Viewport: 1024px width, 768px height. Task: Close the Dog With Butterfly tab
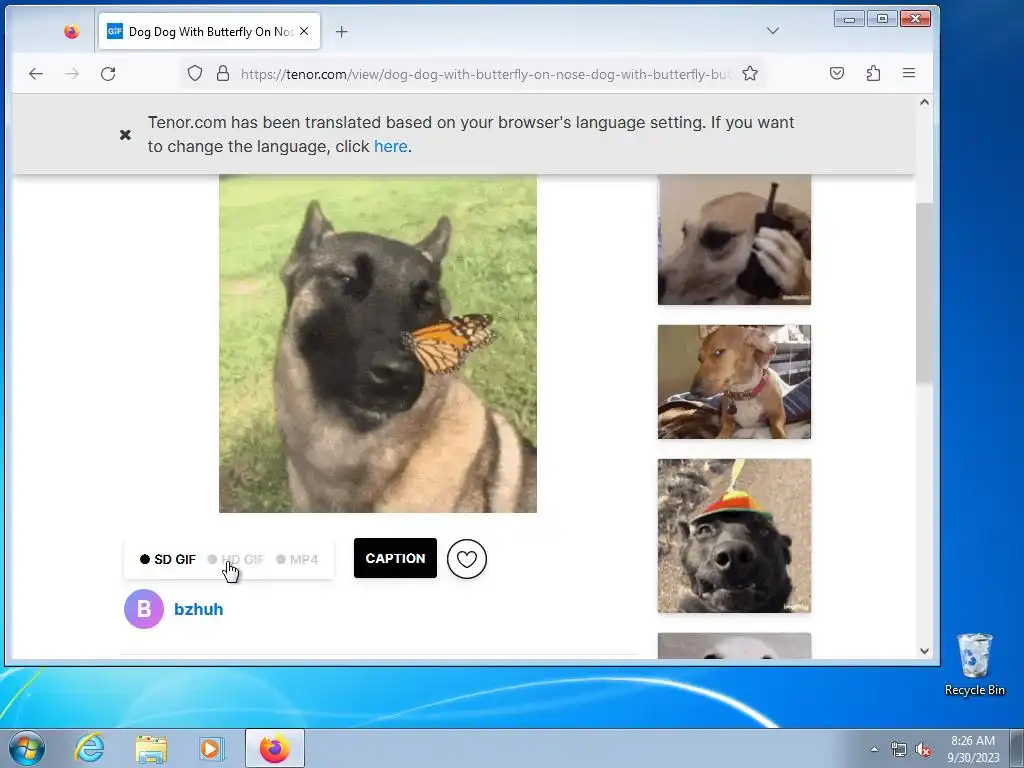[x=304, y=31]
